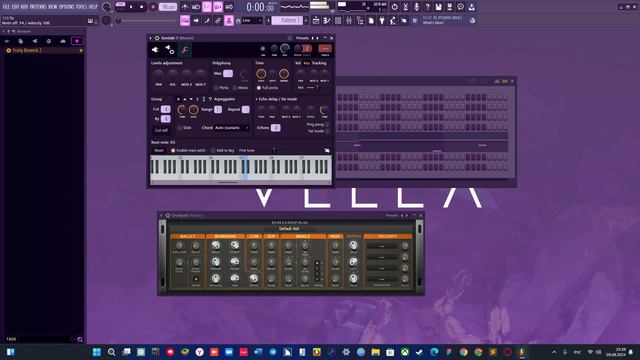Open the Pattern 1 selector

pyautogui.click(x=288, y=20)
